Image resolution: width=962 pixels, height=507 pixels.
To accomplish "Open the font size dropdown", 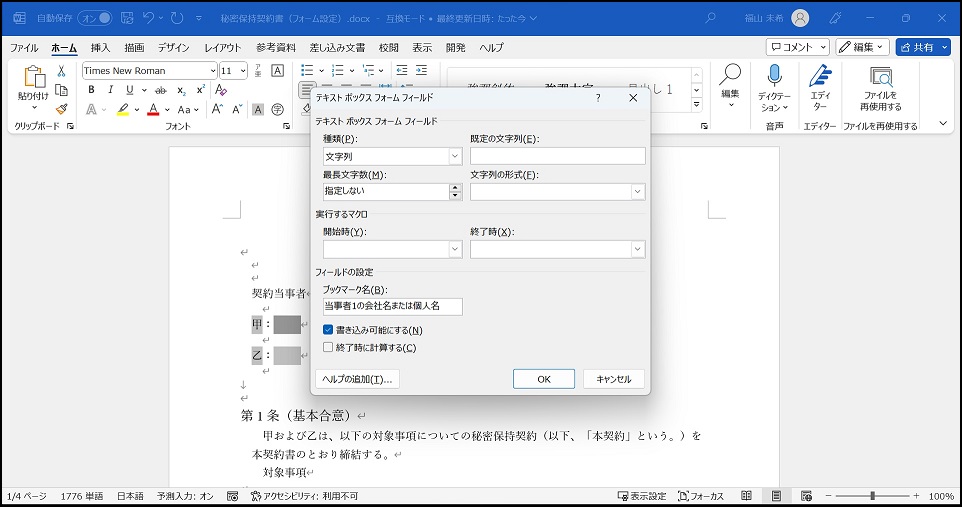I will point(243,71).
